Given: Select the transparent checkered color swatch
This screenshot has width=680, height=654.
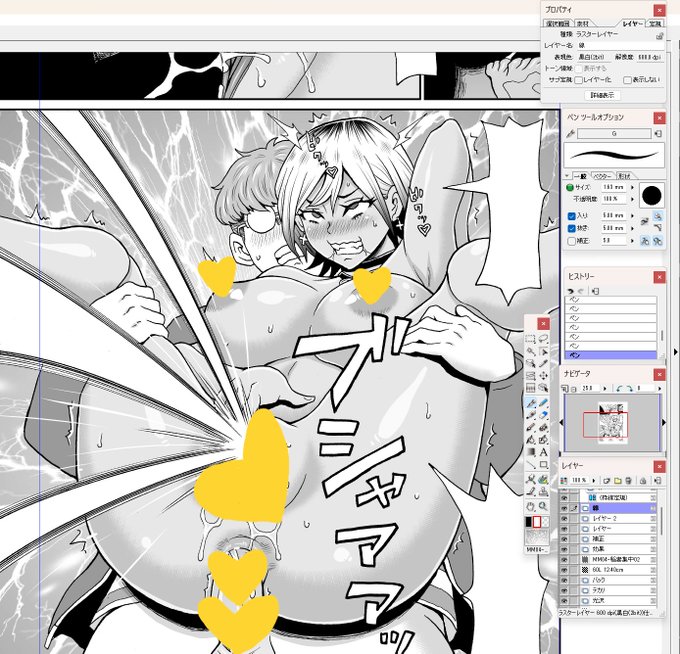Looking at the screenshot, I should click(545, 522).
